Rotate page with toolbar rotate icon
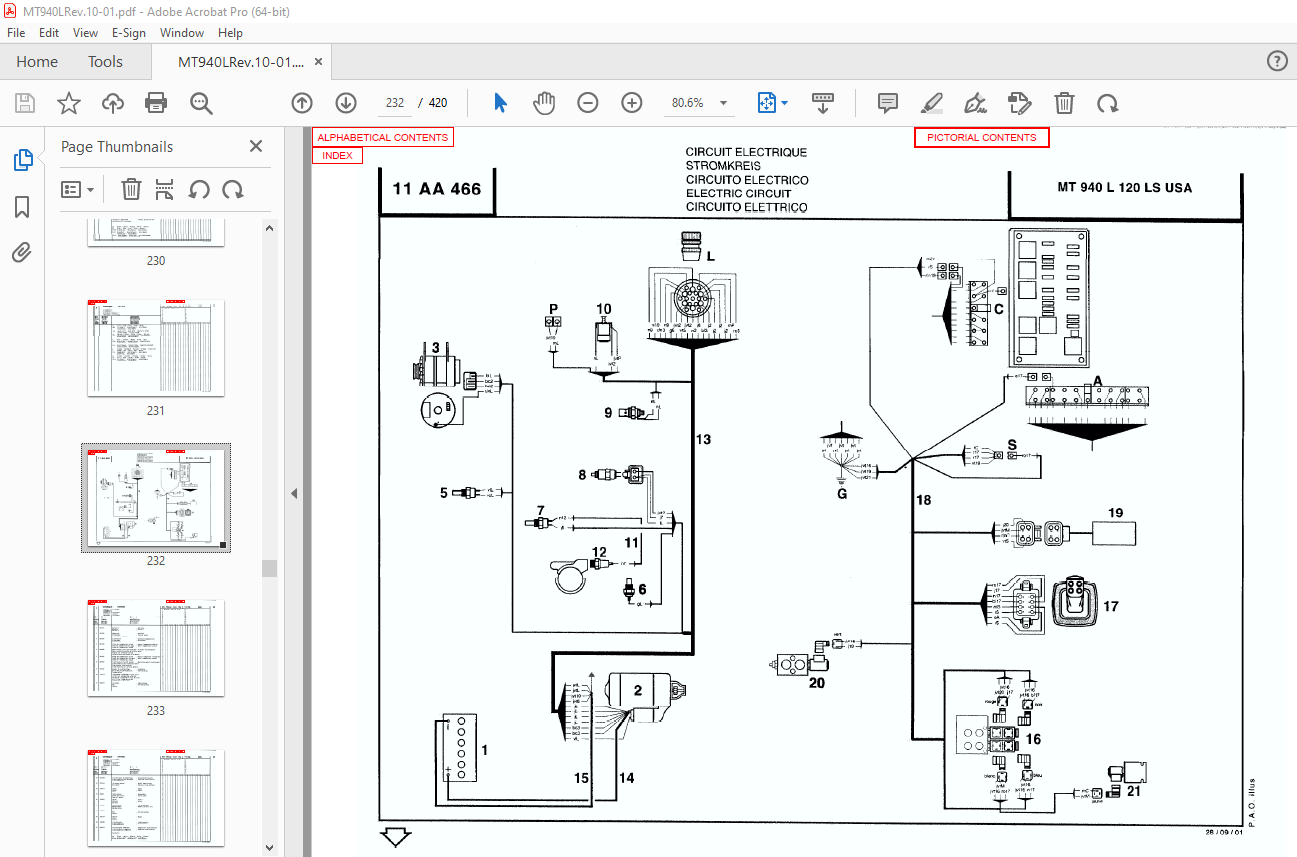Image resolution: width=1297 pixels, height=857 pixels. 1107,103
